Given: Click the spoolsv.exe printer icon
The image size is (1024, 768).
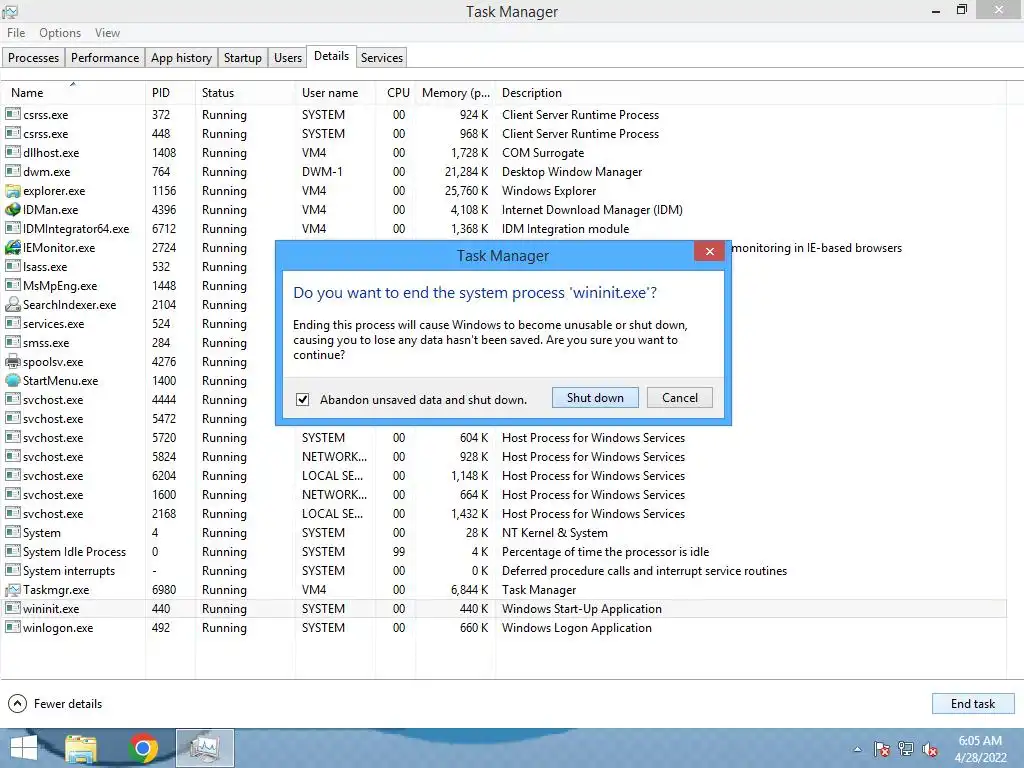Looking at the screenshot, I should click(x=12, y=361).
